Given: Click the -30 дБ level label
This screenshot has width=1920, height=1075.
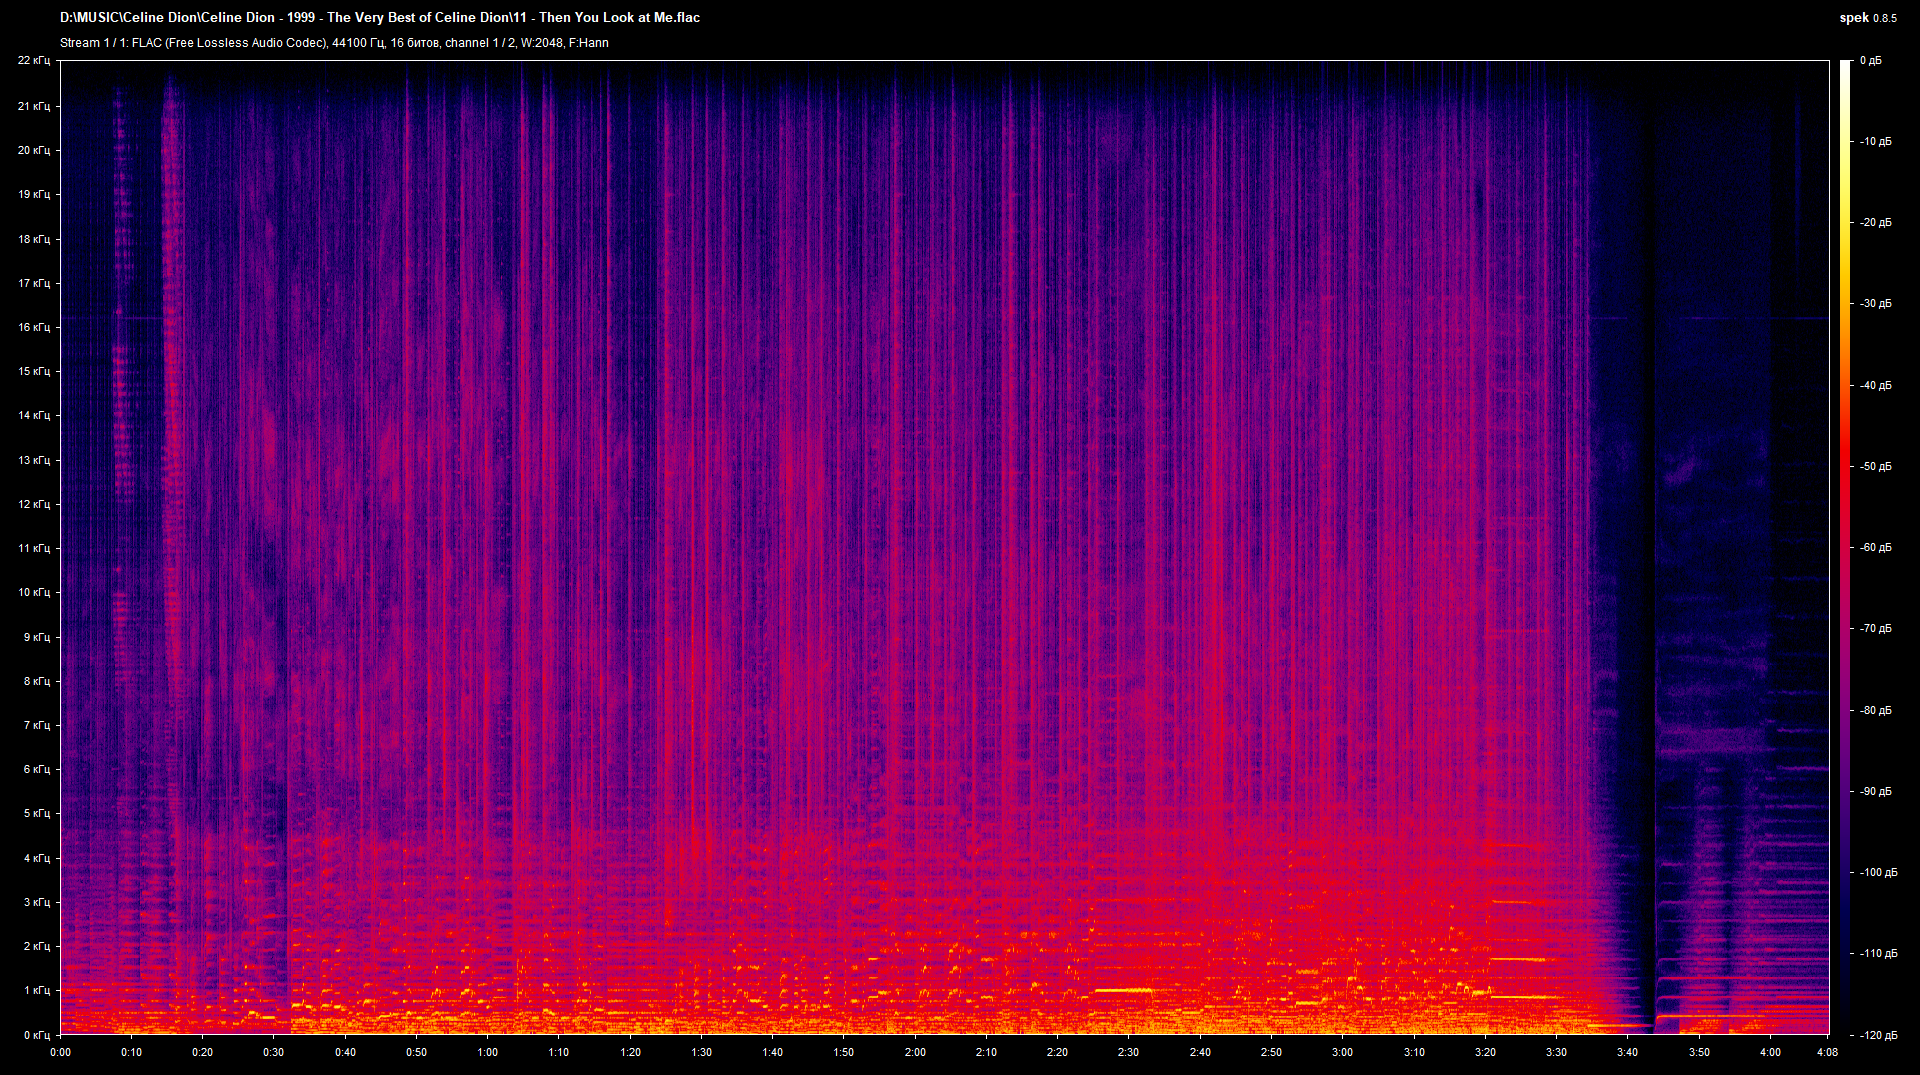Looking at the screenshot, I should coord(1875,304).
